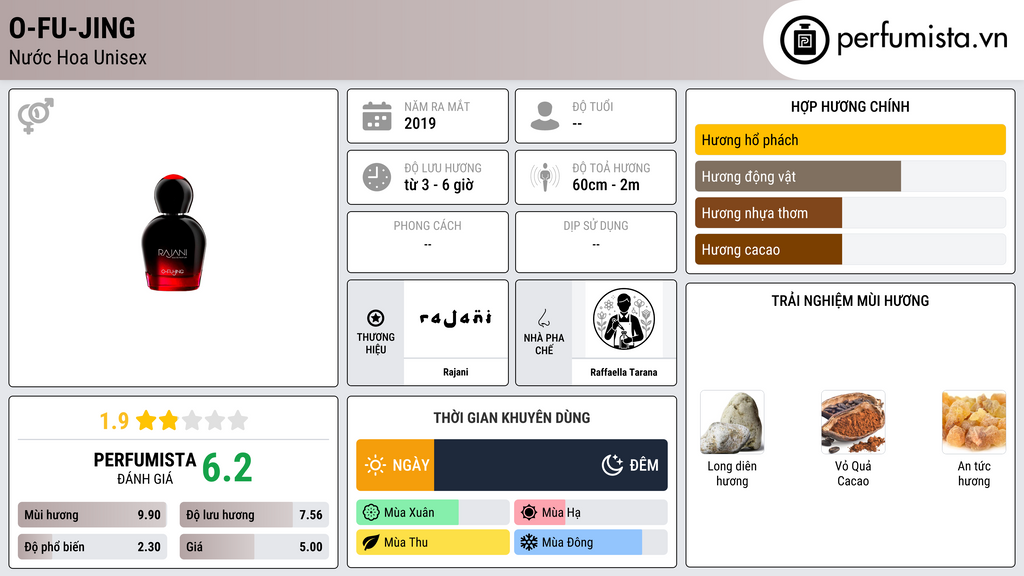Click the first gold rating star

146,420
